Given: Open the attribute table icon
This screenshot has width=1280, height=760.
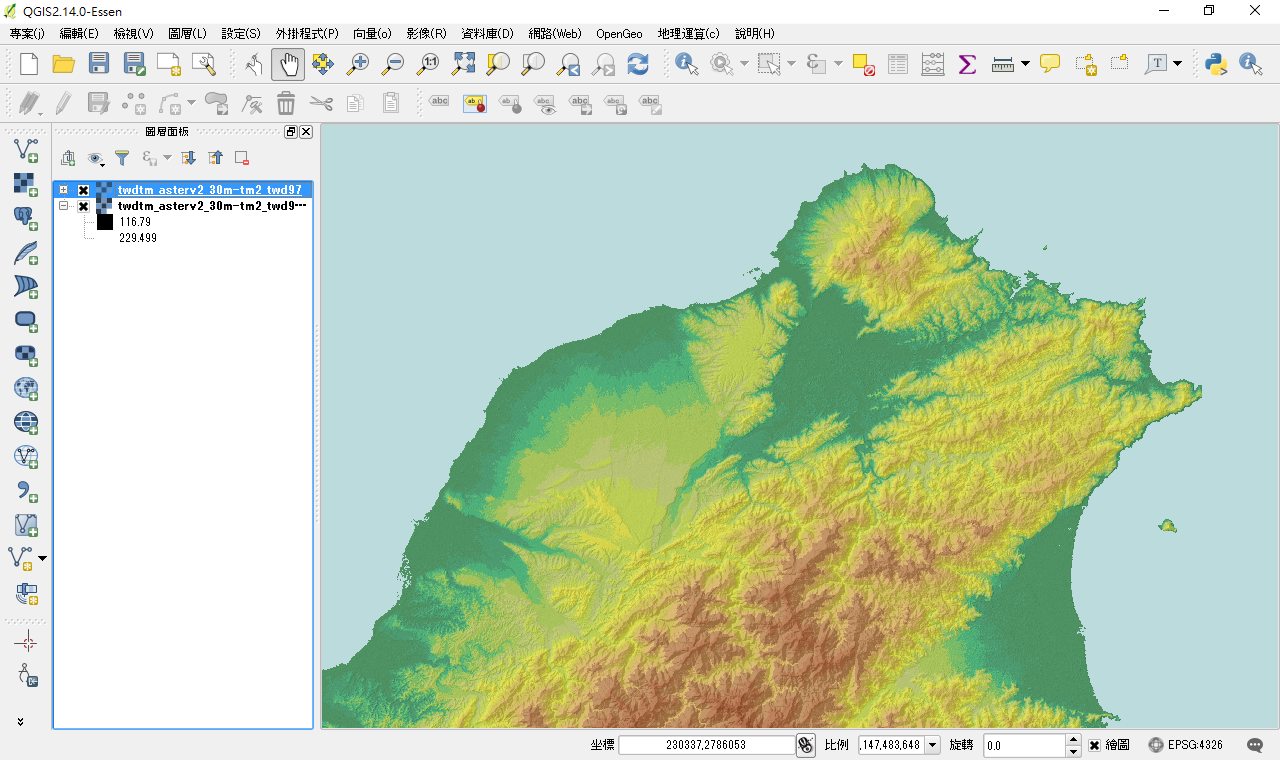Looking at the screenshot, I should [898, 65].
